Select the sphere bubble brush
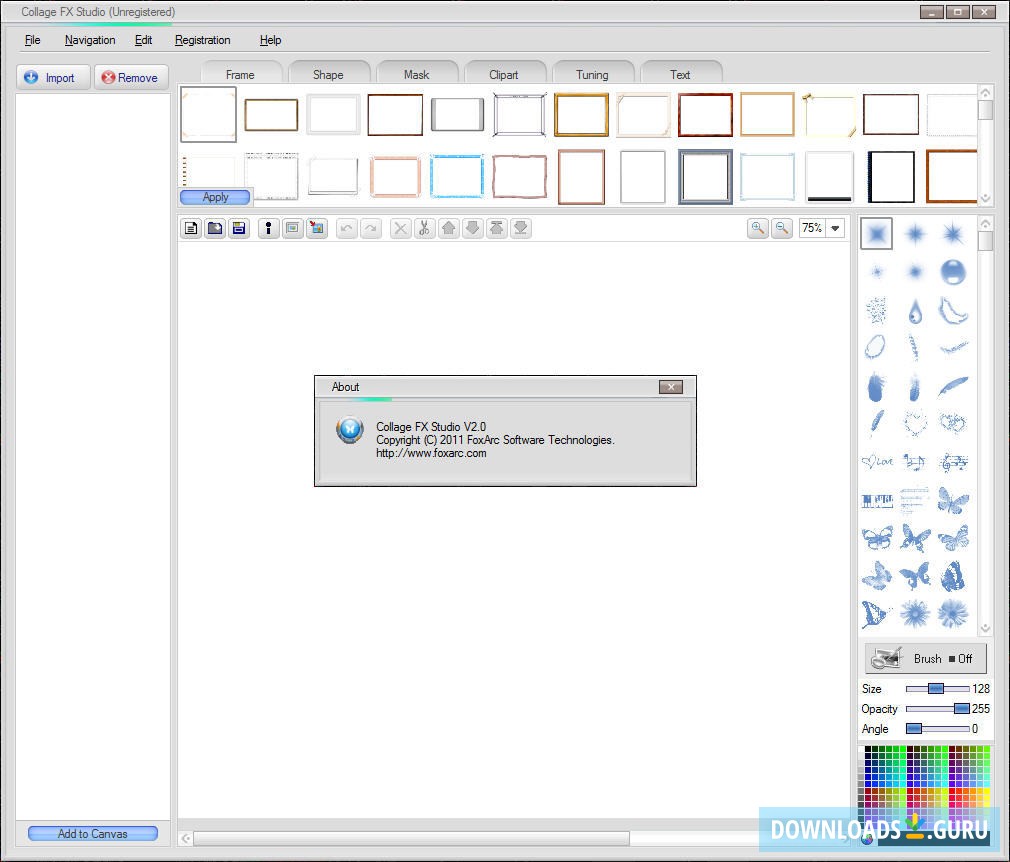 point(953,271)
